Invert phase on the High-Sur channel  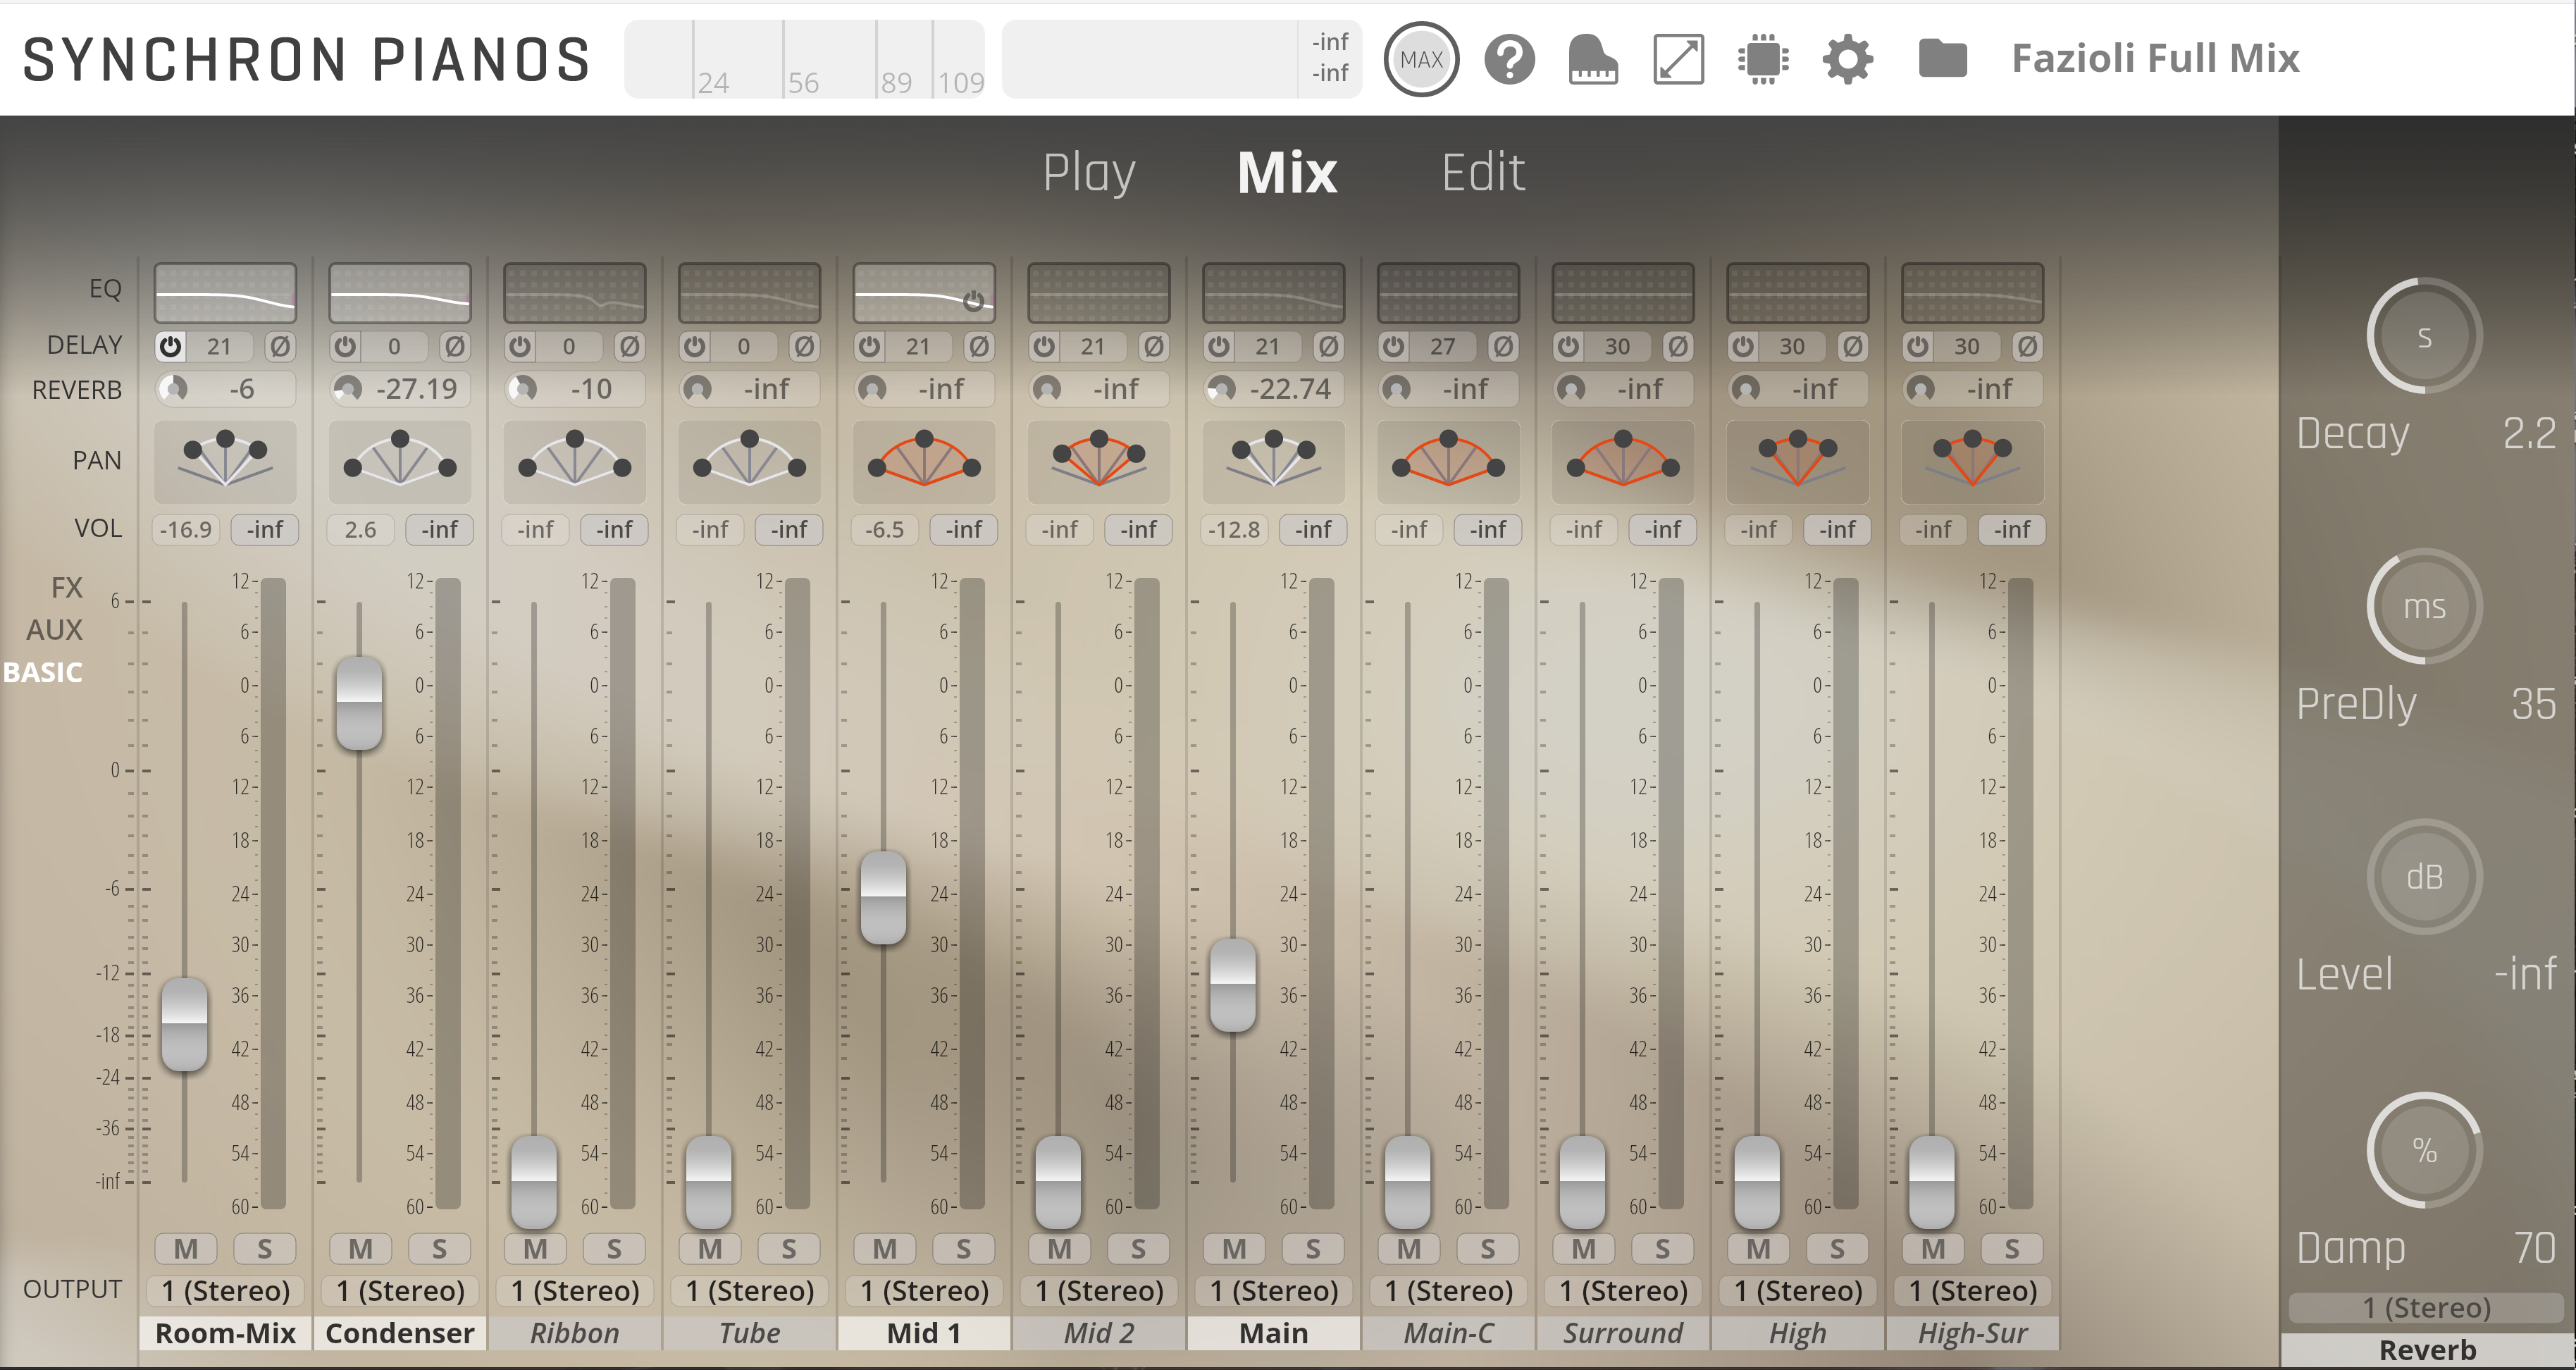2027,346
